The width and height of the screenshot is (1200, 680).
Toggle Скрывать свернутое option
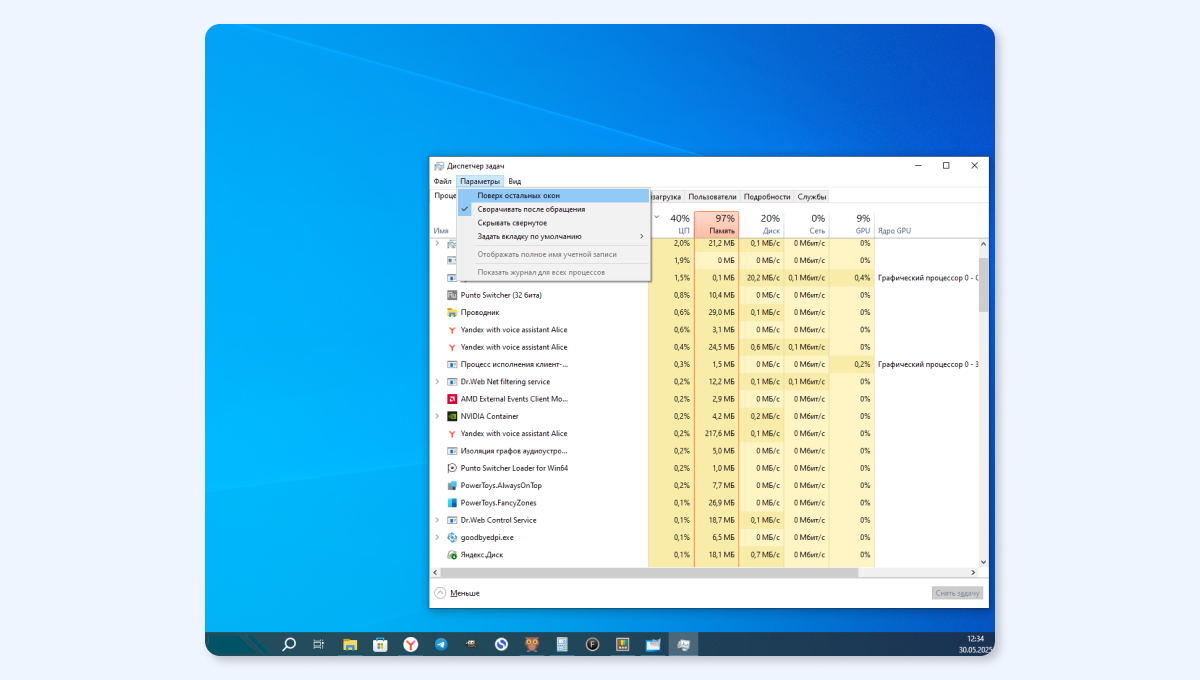coord(554,223)
